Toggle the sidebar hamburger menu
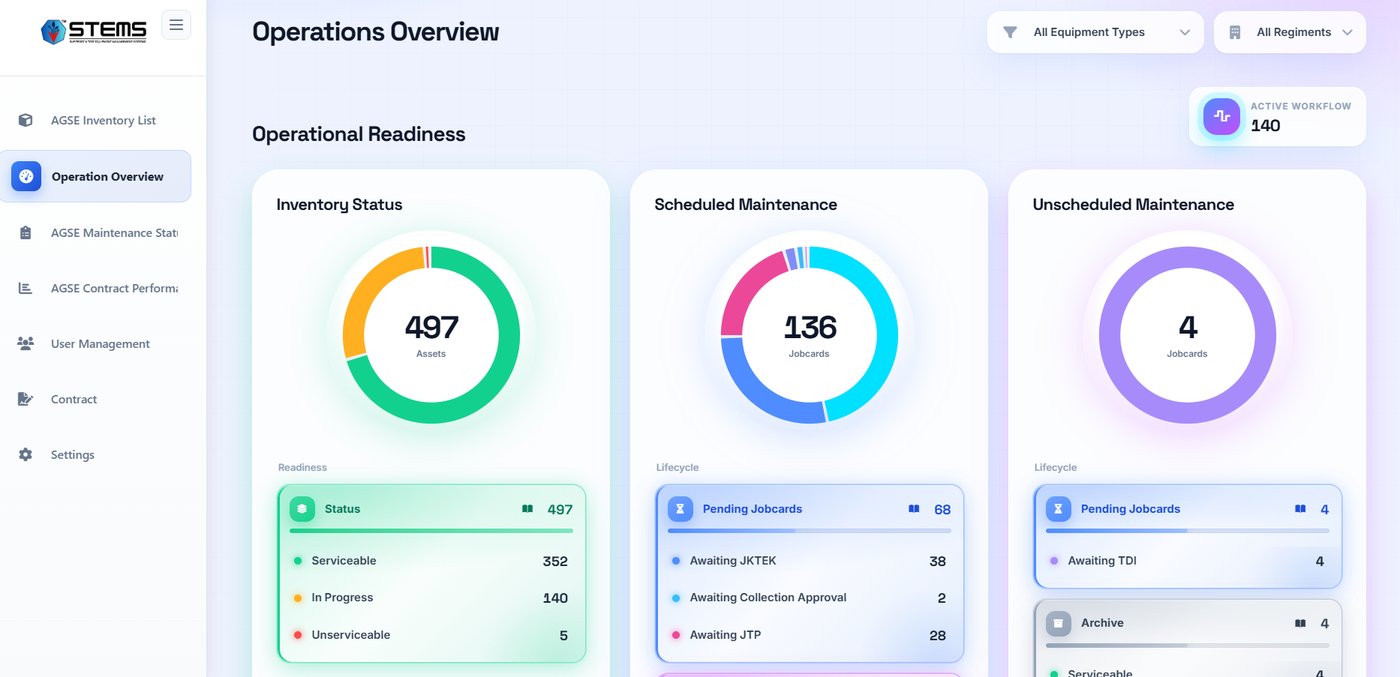 [x=176, y=25]
